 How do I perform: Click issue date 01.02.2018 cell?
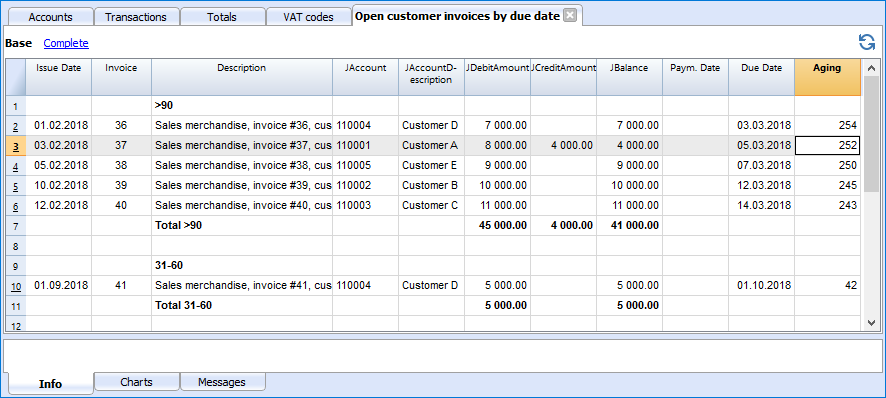59,126
